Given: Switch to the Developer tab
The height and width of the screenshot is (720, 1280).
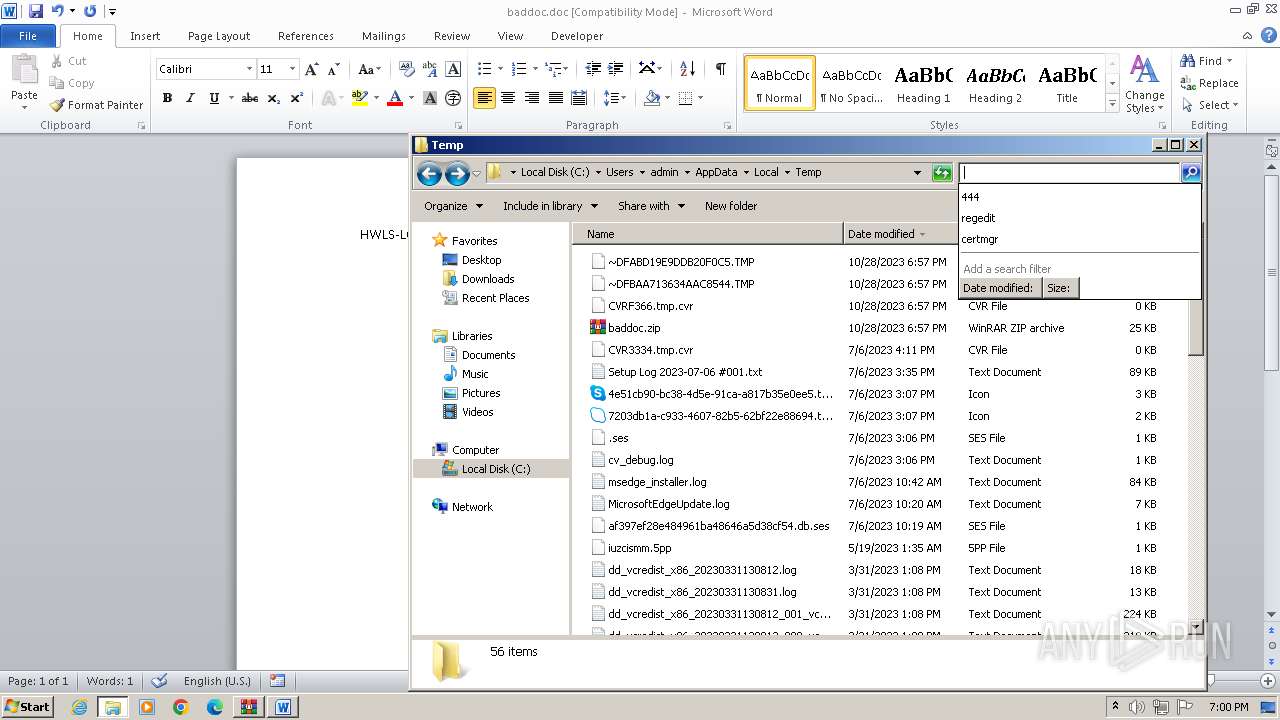Looking at the screenshot, I should pos(577,36).
